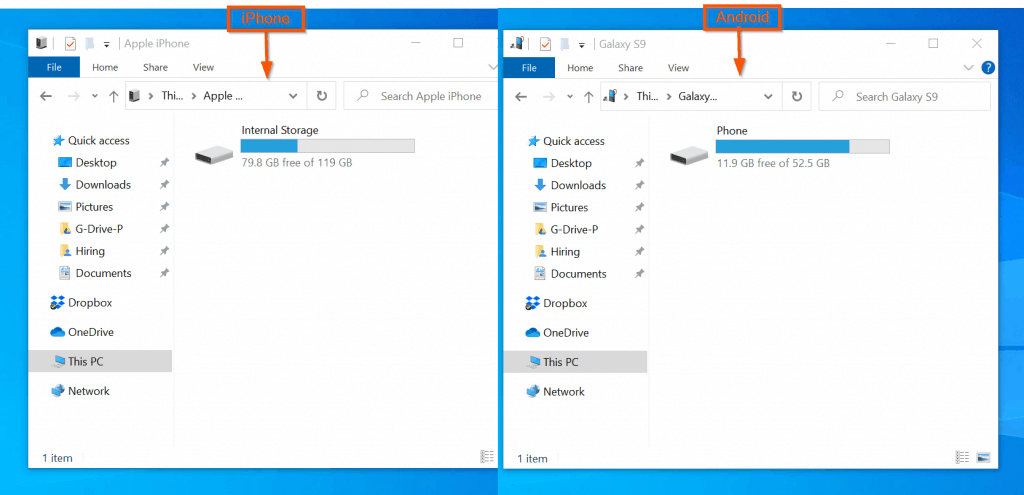This screenshot has width=1024, height=495.
Task: Unpin Desktop in Apple iPhone window
Action: point(165,163)
